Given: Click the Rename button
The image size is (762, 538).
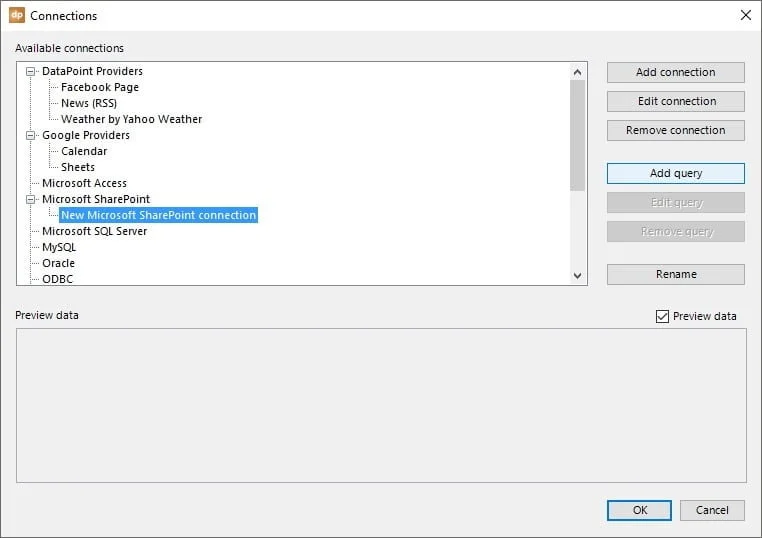Looking at the screenshot, I should 675,275.
